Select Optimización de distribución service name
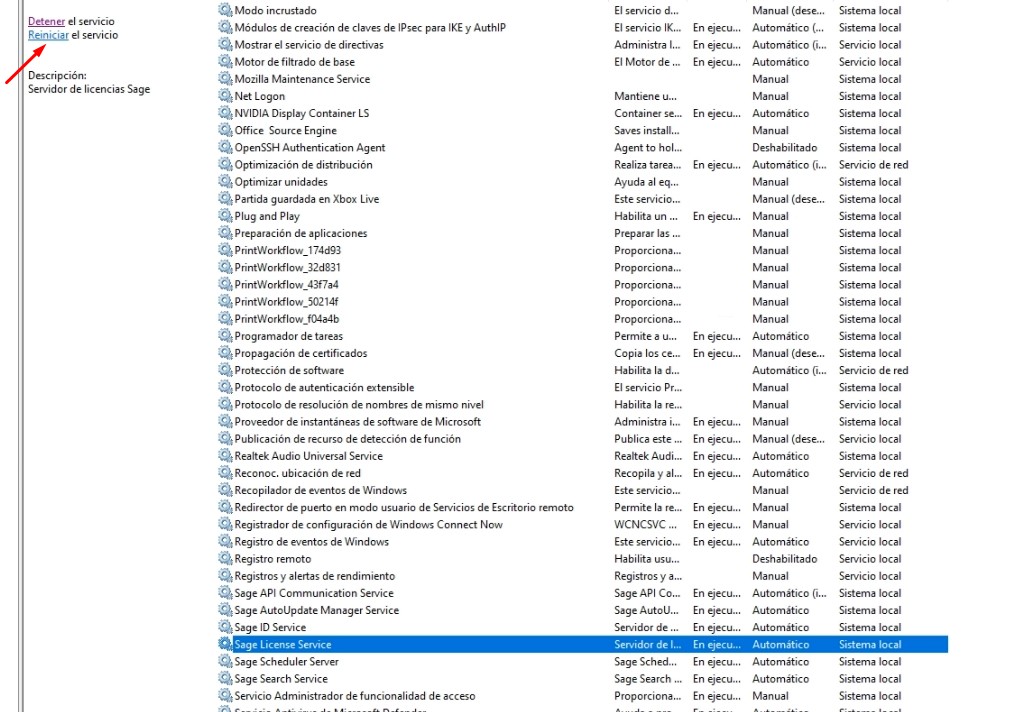The image size is (1017, 712). [304, 165]
